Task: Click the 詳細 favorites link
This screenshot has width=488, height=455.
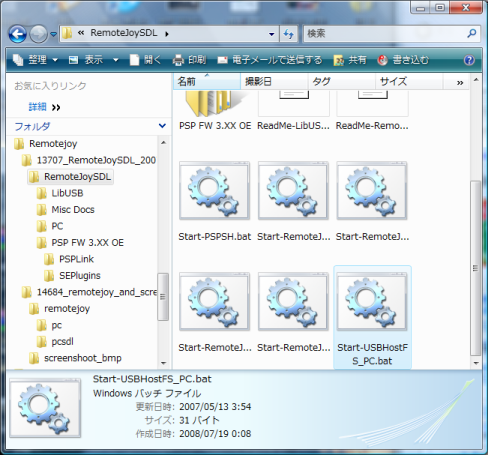Action: tap(37, 107)
